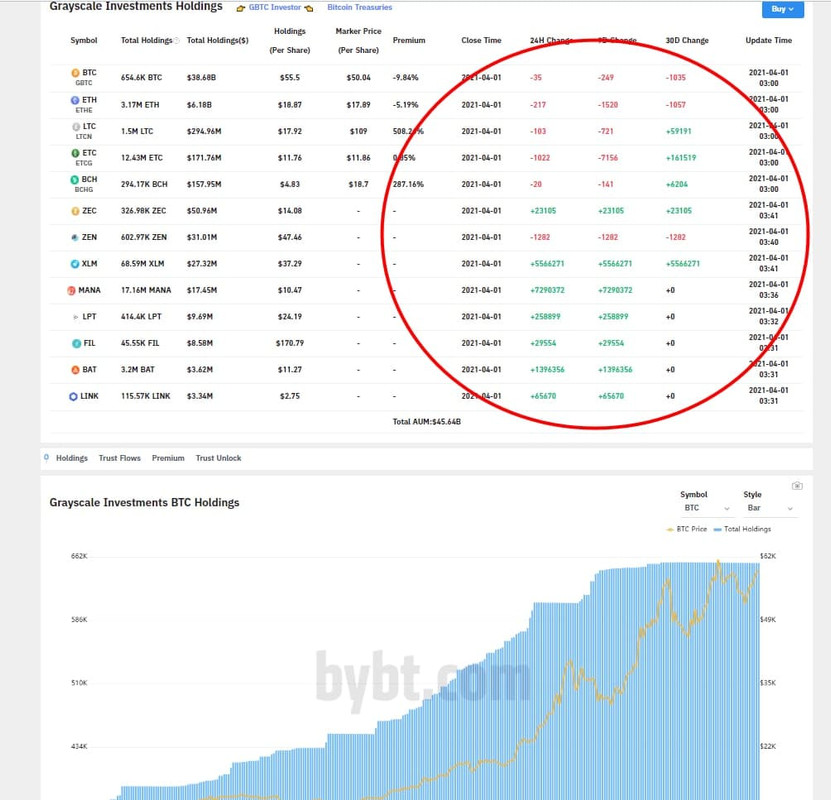
Task: Click the LTC coin icon
Action: 76,127
